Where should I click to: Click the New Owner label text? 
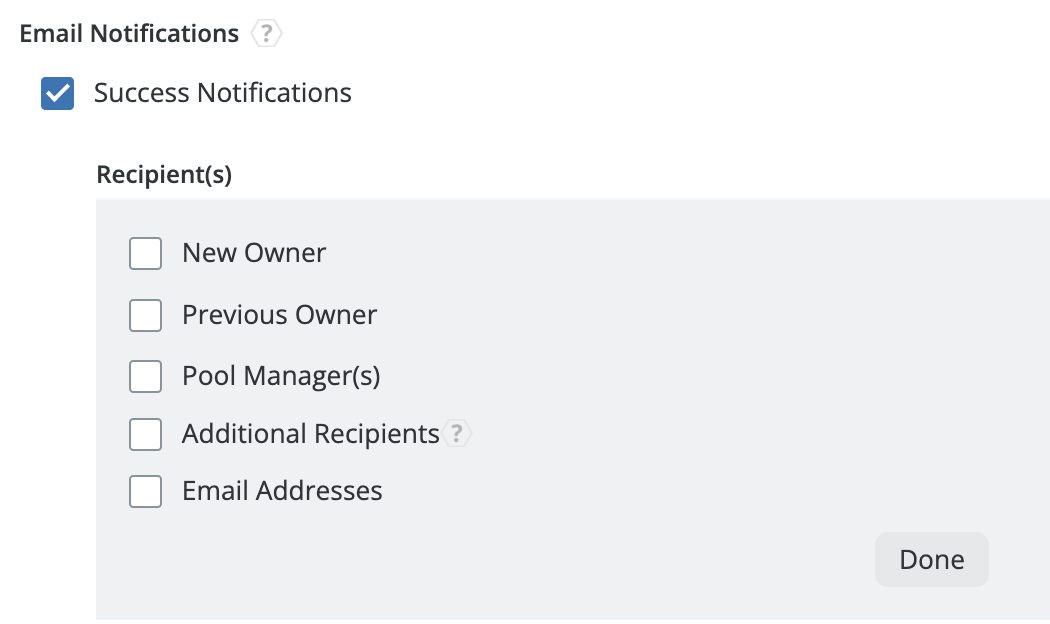pos(254,253)
